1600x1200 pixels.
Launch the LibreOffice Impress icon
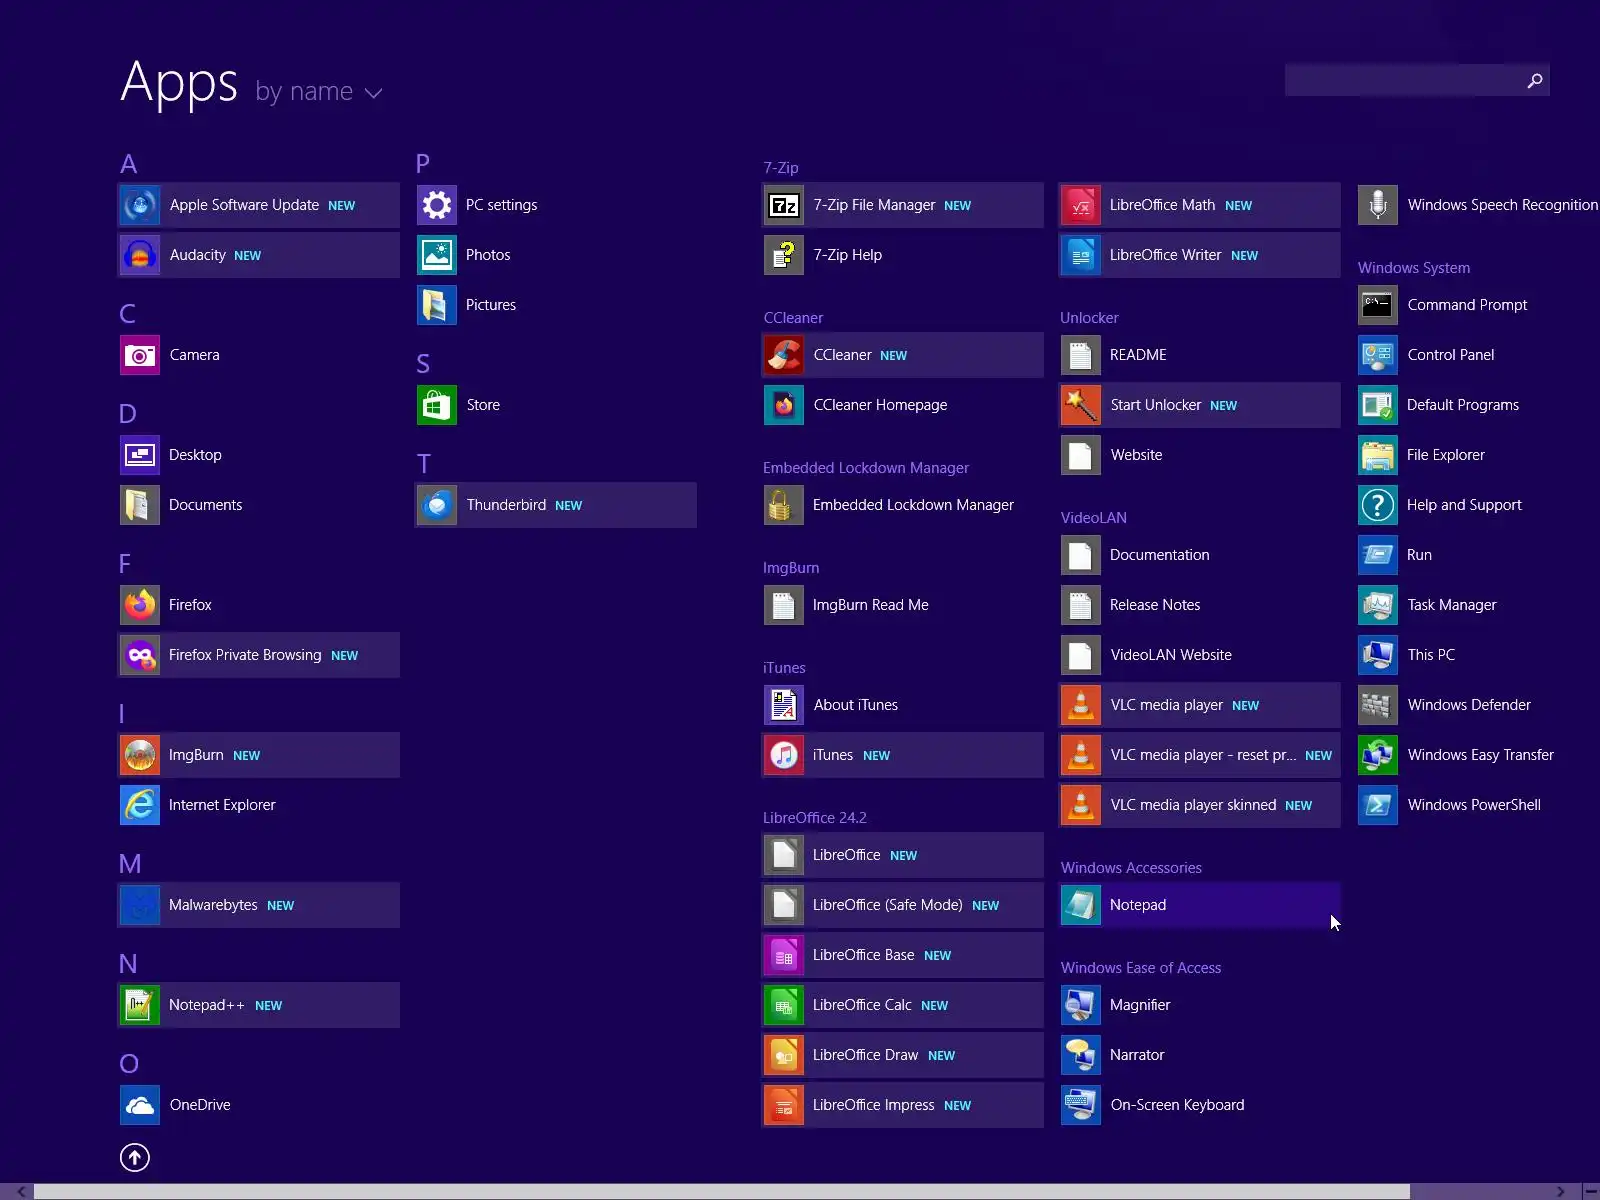point(784,1105)
